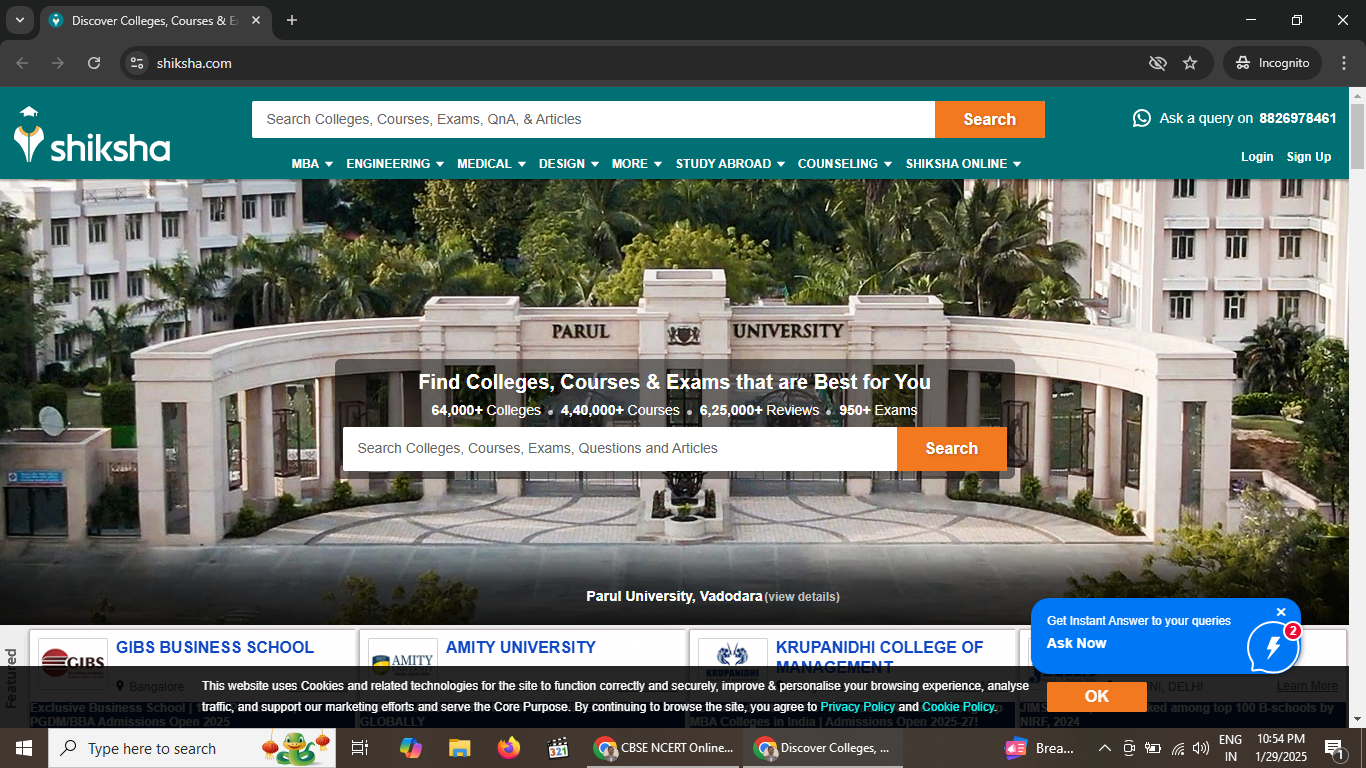Screen dimensions: 1366x768
Task: Click the Incognito indicator button
Action: pos(1272,63)
